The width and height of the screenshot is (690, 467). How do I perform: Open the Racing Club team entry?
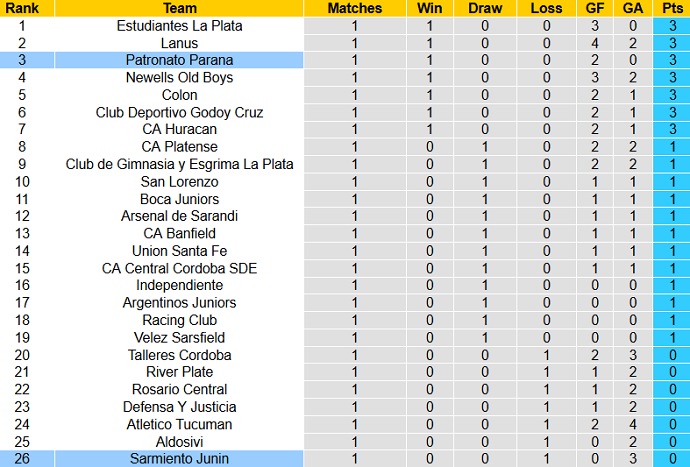click(x=179, y=320)
